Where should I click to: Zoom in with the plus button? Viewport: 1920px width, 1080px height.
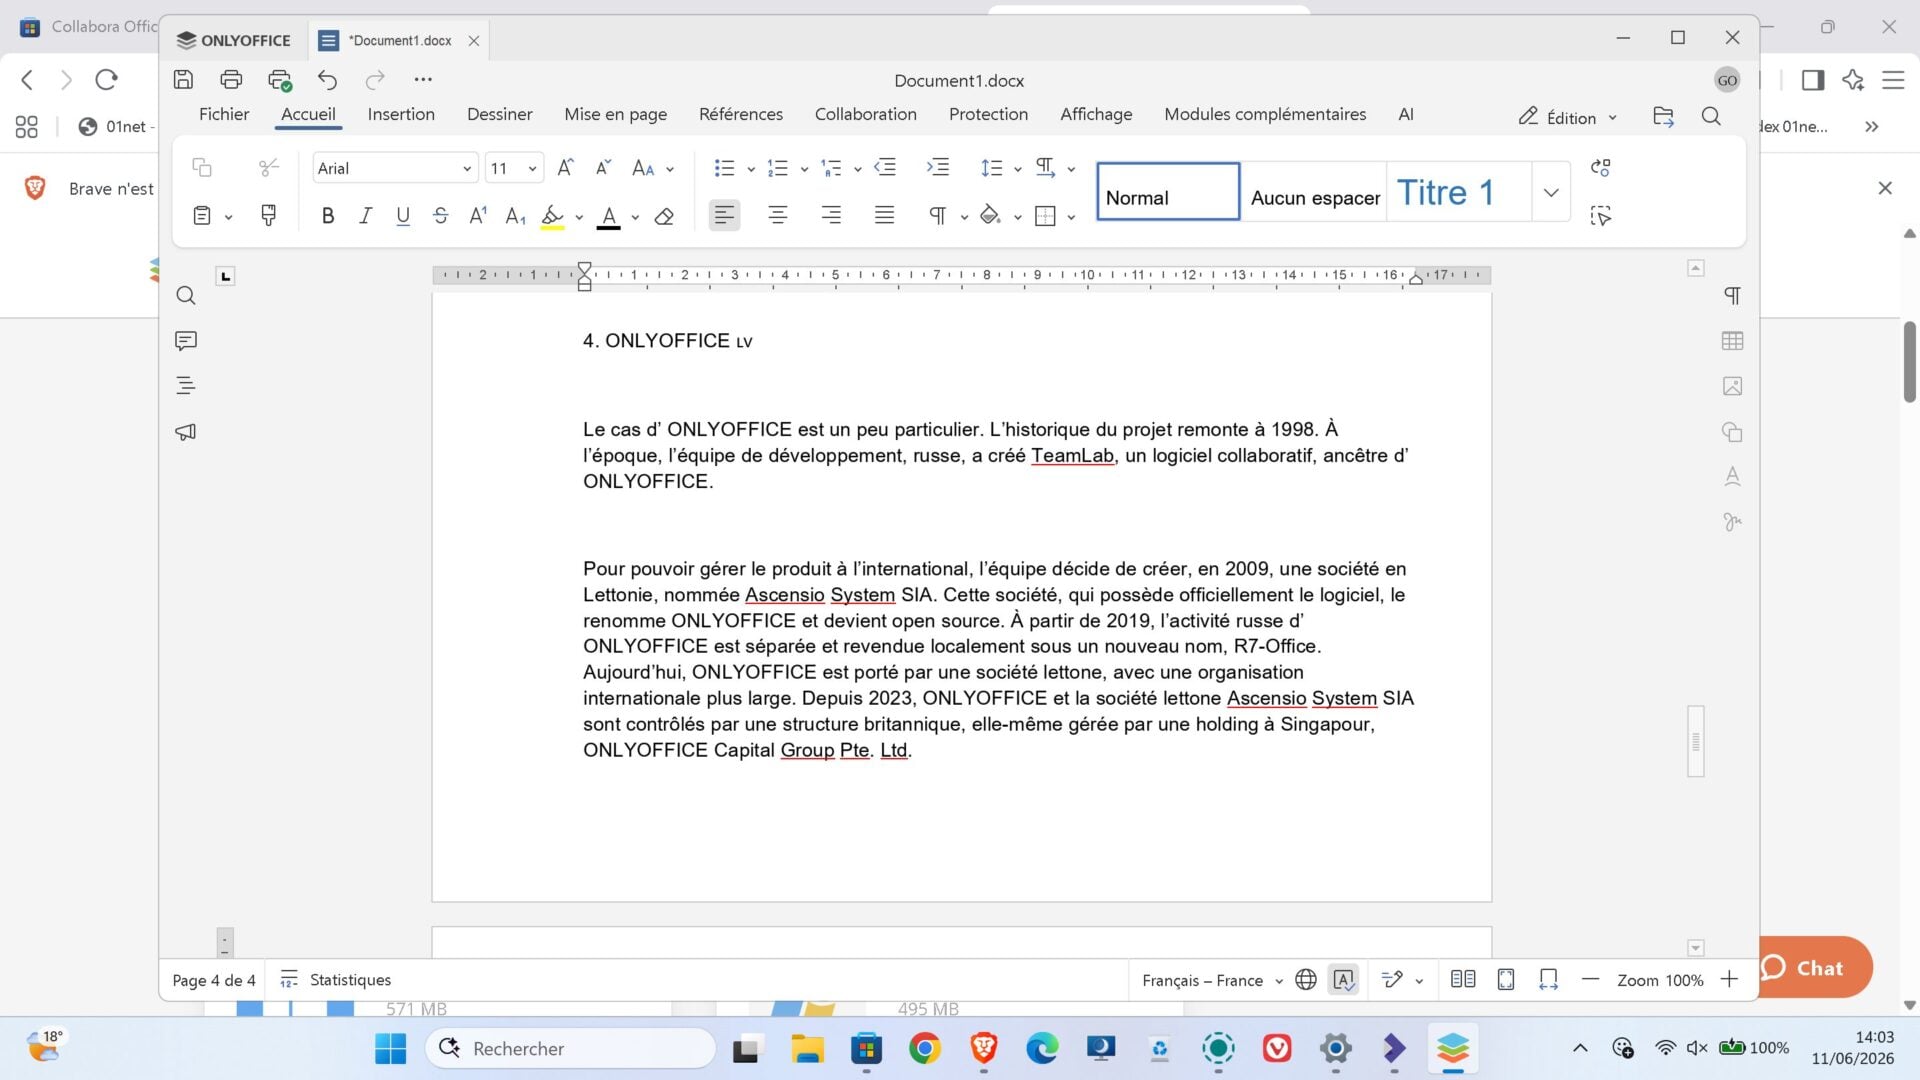point(1729,980)
